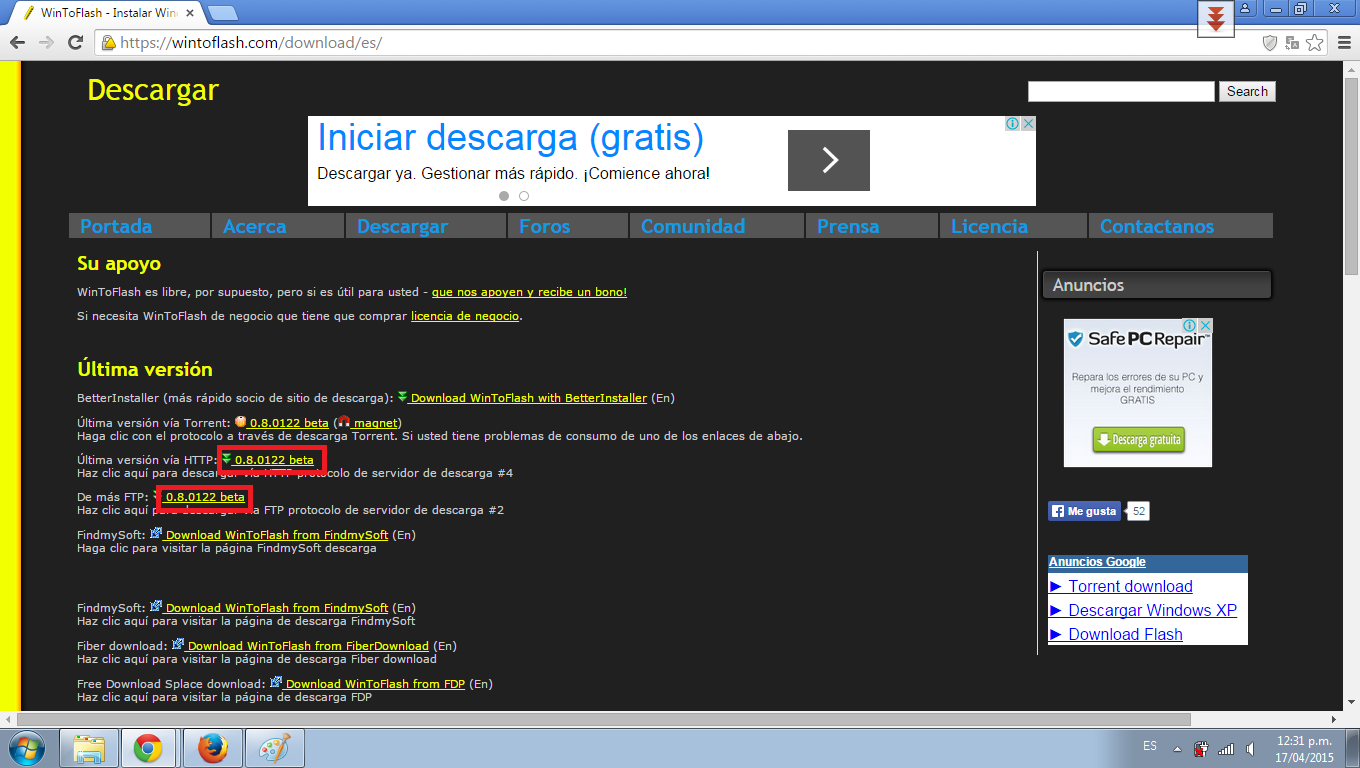Open the Anuncios Google link
The height and width of the screenshot is (768, 1360).
[1097, 562]
